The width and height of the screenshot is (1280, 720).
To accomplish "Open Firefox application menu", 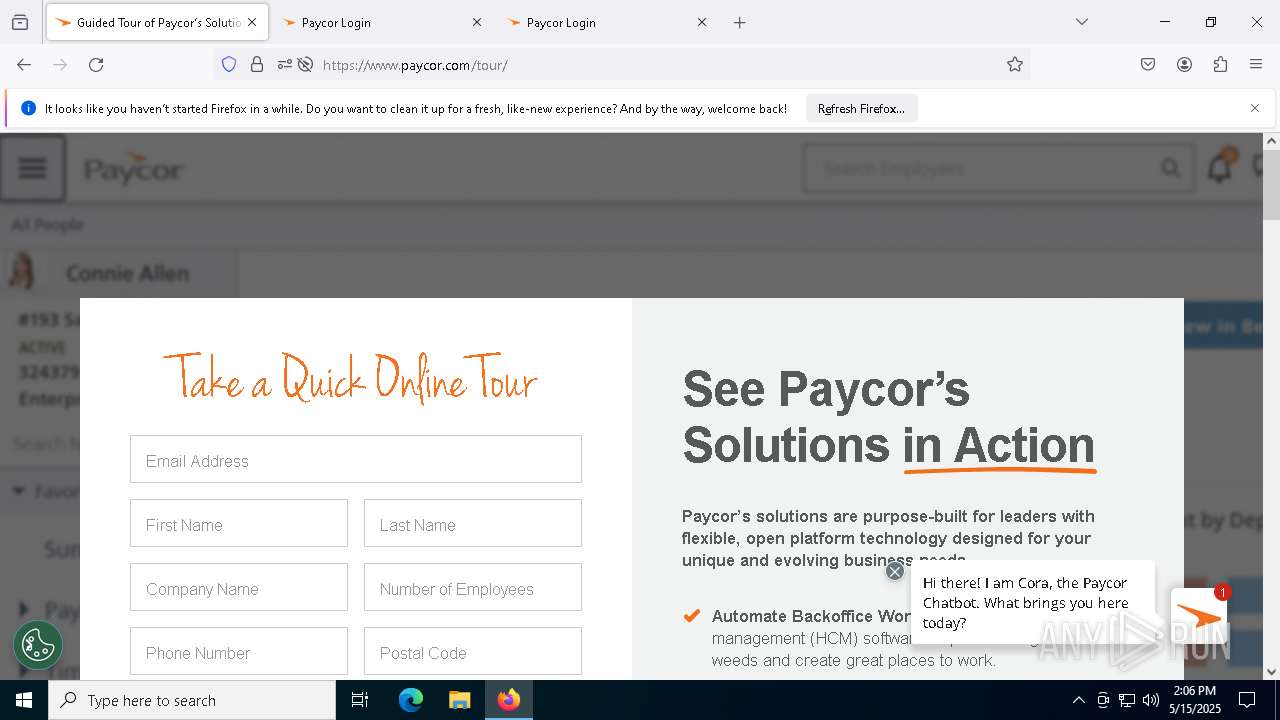I will (x=1256, y=64).
